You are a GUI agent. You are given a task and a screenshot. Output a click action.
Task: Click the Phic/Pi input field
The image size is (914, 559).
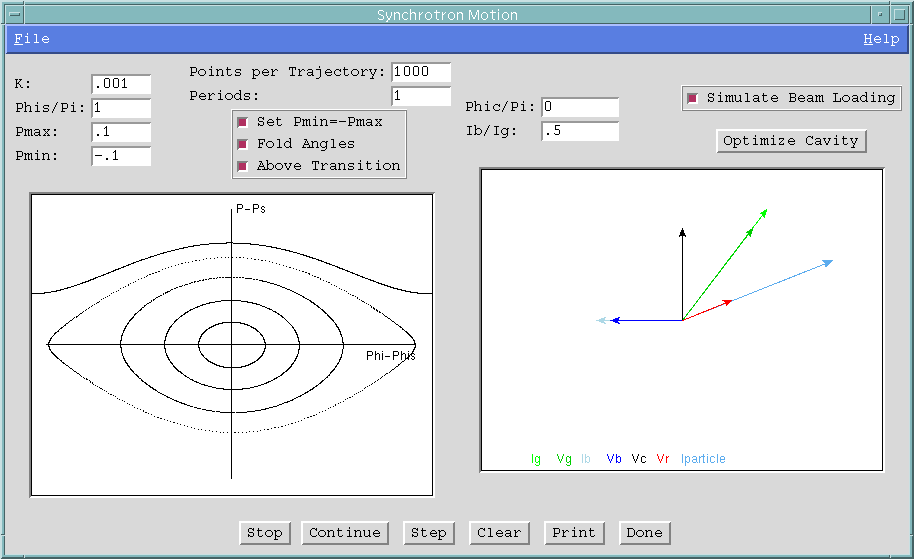pos(580,107)
